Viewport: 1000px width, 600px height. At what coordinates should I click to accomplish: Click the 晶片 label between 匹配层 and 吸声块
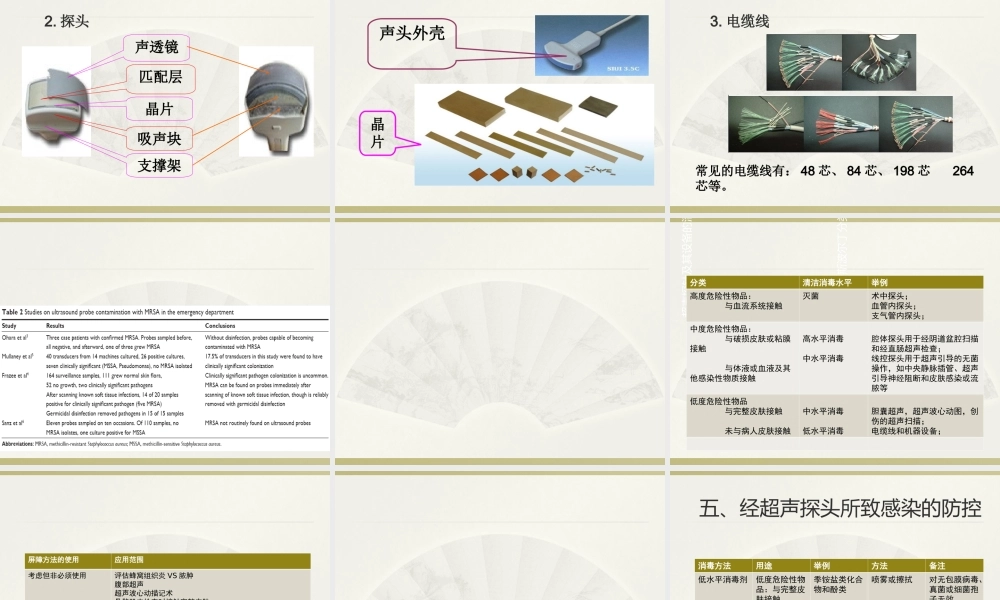[159, 109]
